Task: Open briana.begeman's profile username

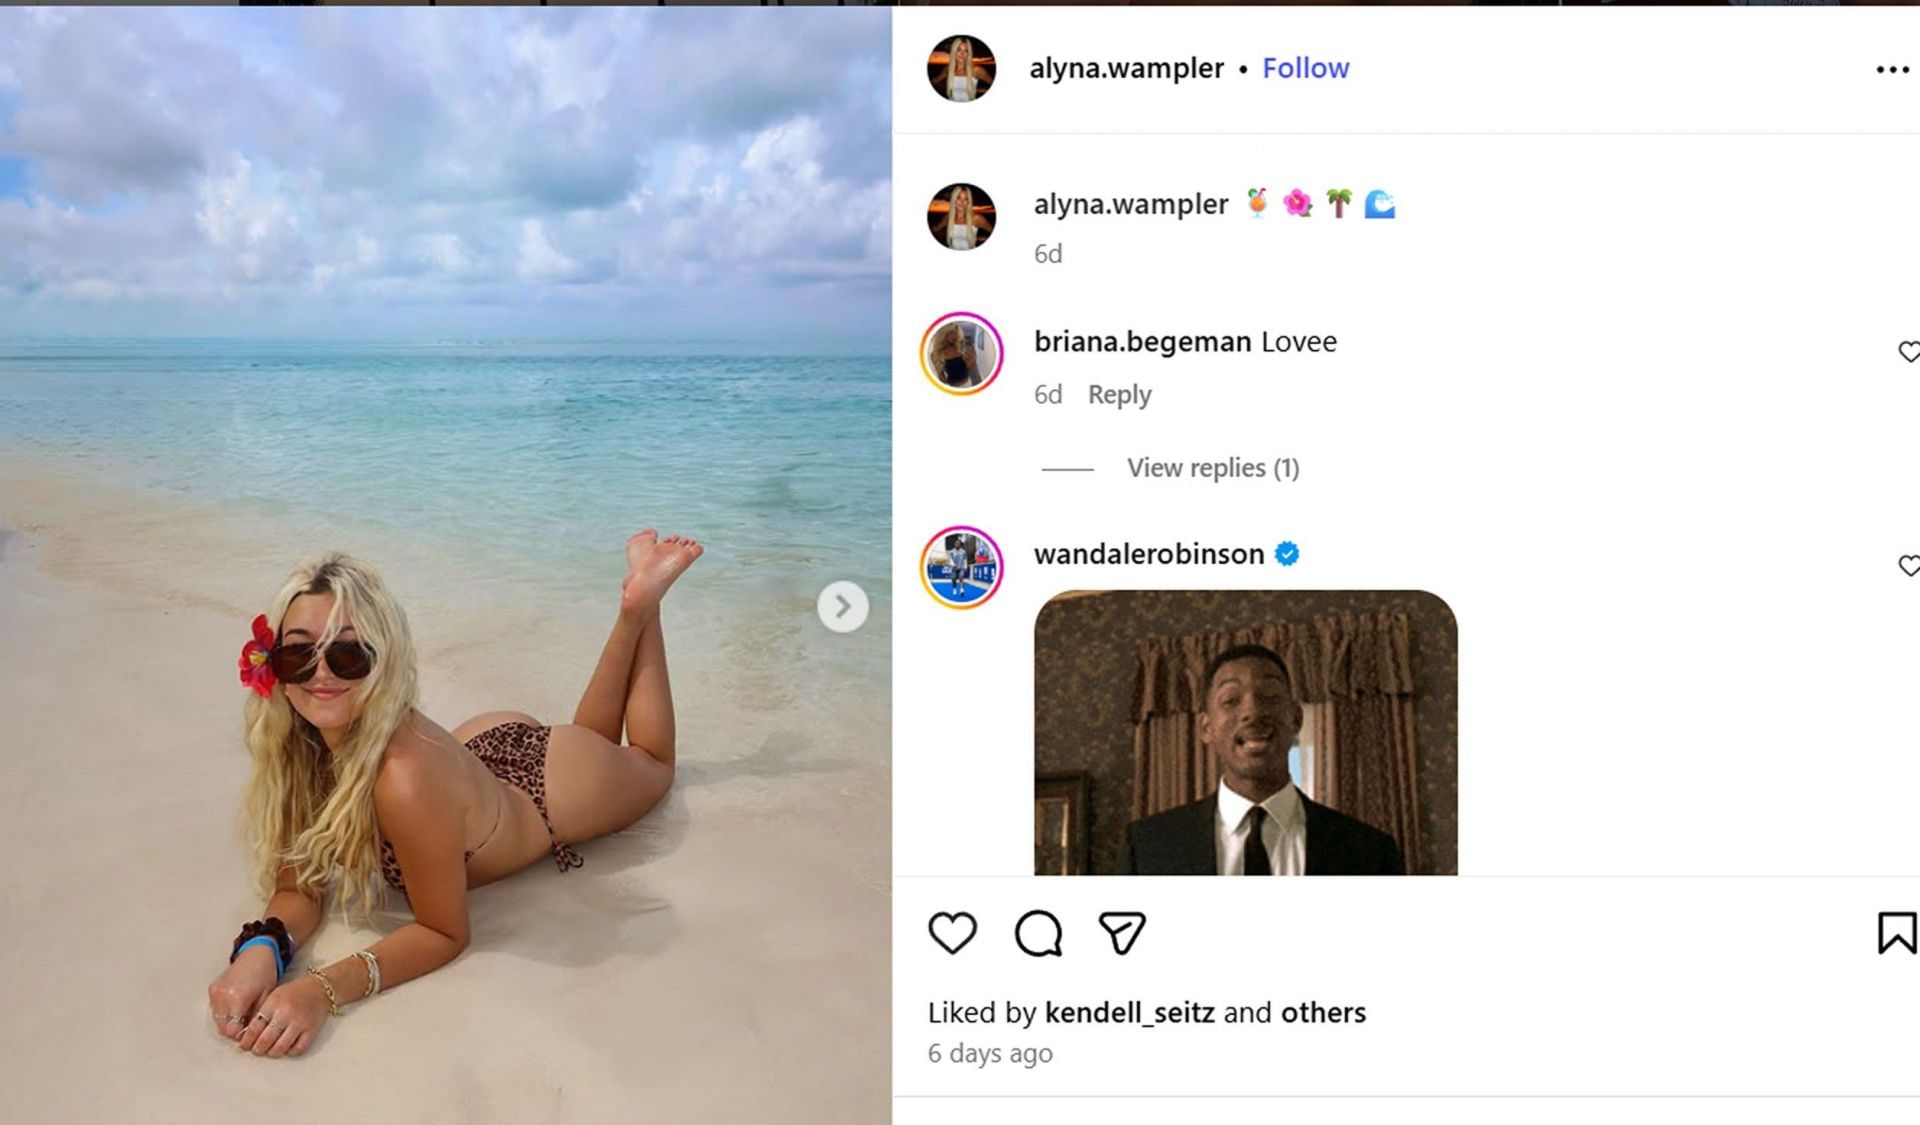Action: click(1142, 342)
